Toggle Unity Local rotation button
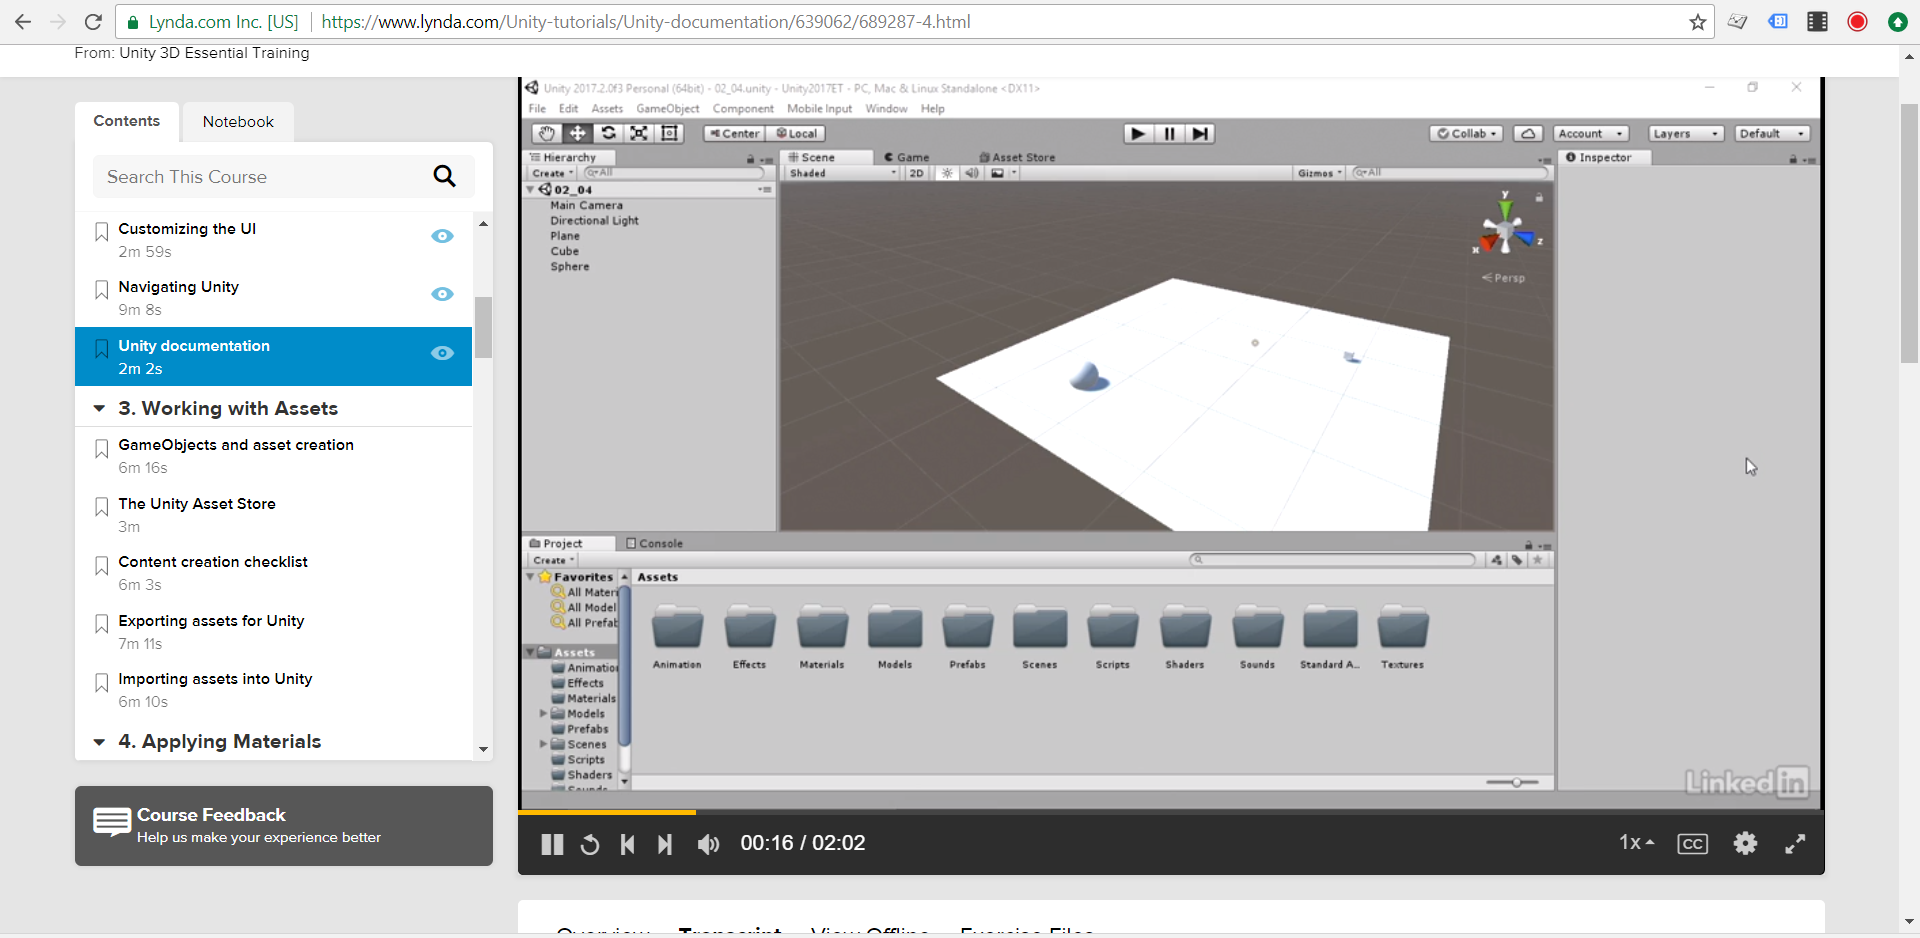 tap(797, 133)
